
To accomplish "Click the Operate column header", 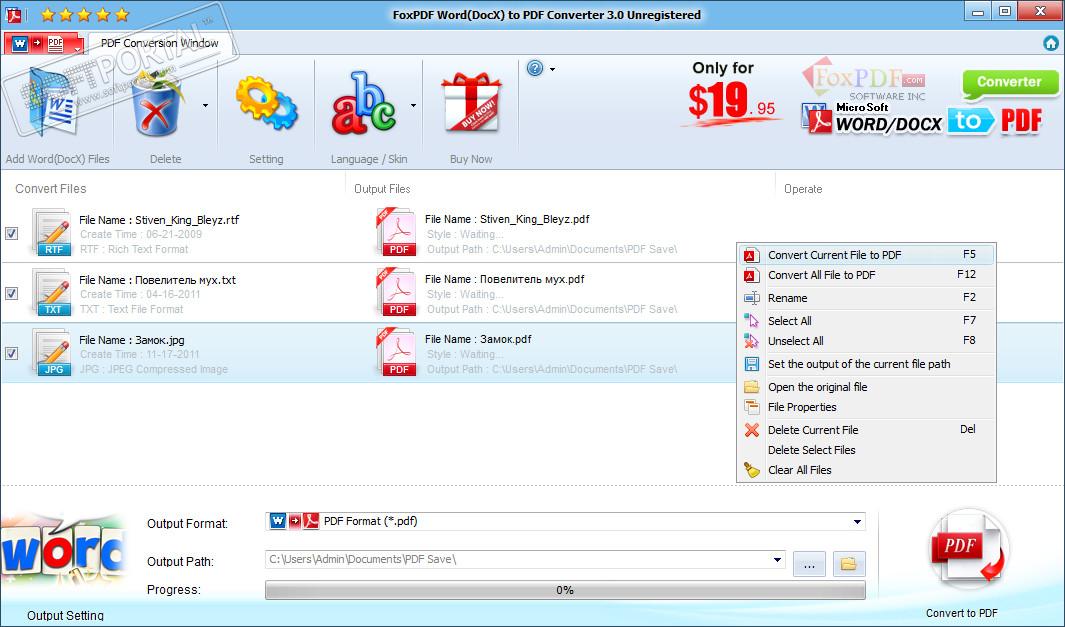I will tap(803, 189).
